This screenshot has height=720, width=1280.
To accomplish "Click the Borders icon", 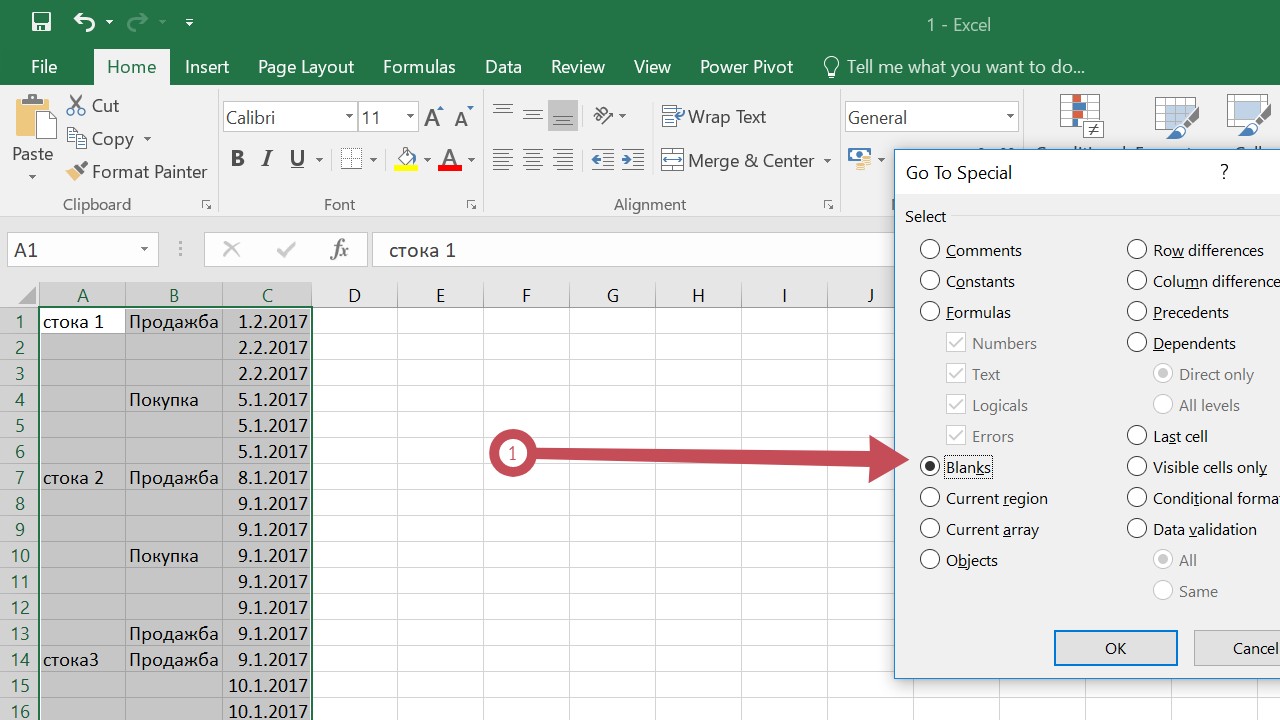I will click(351, 159).
